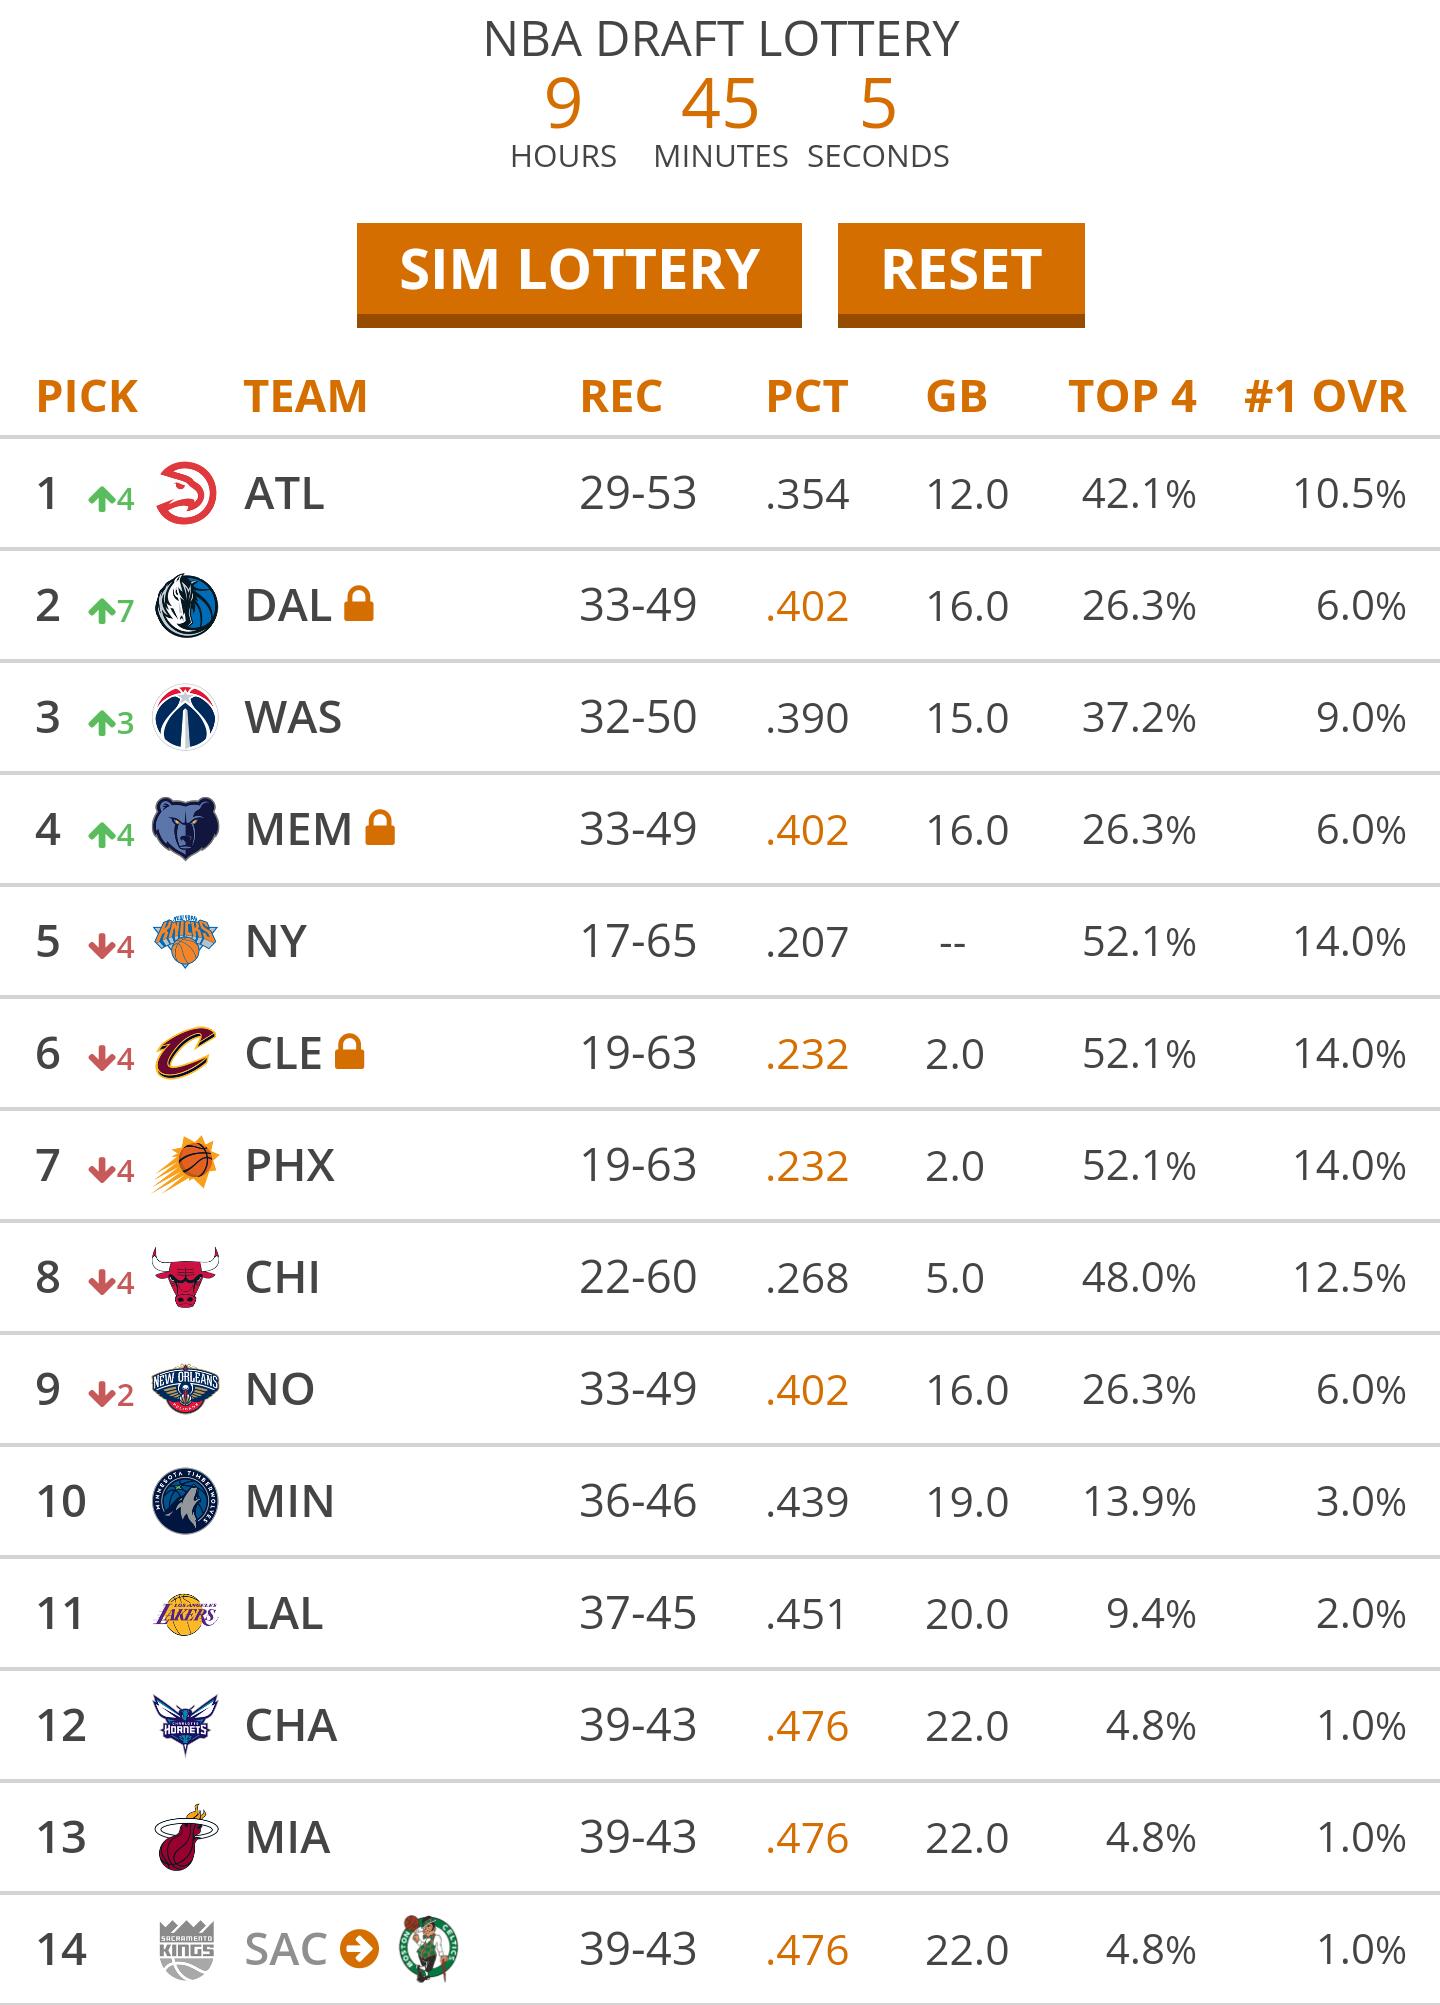Viewport: 1440px width, 2005px height.
Task: Select the GB column header
Action: coord(956,396)
